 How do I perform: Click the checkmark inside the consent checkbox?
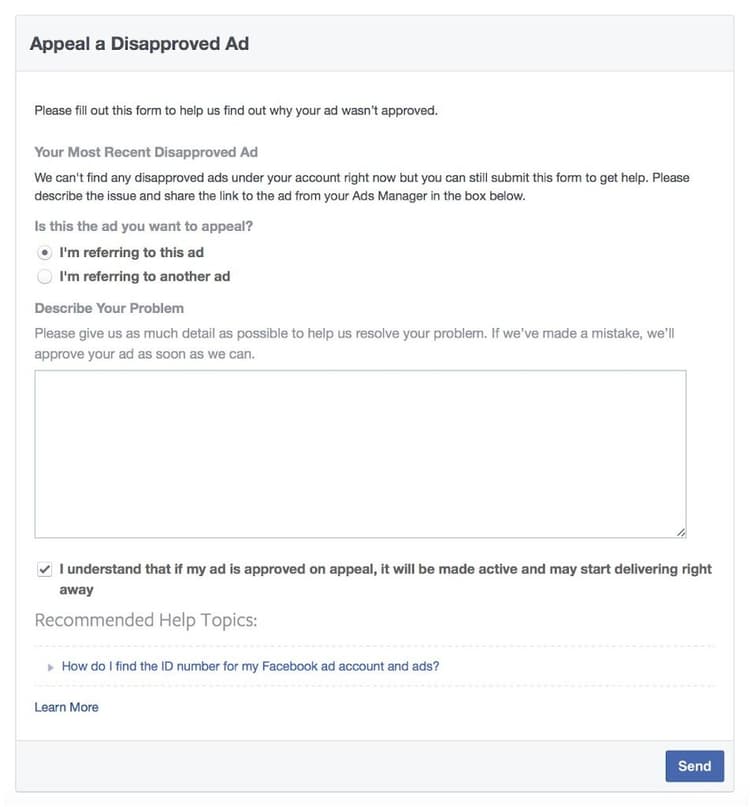coord(42,568)
